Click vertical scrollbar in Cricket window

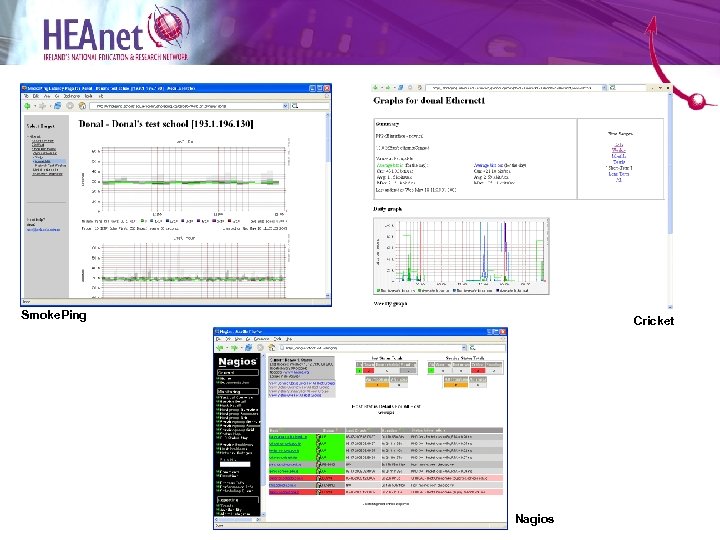[x=670, y=200]
